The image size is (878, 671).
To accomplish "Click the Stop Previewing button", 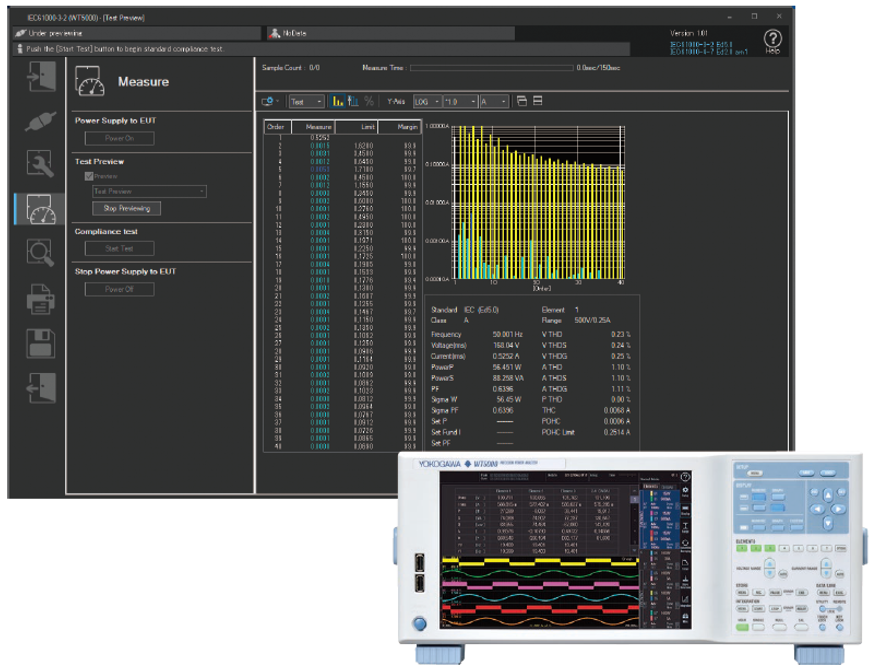I will click(x=125, y=208).
